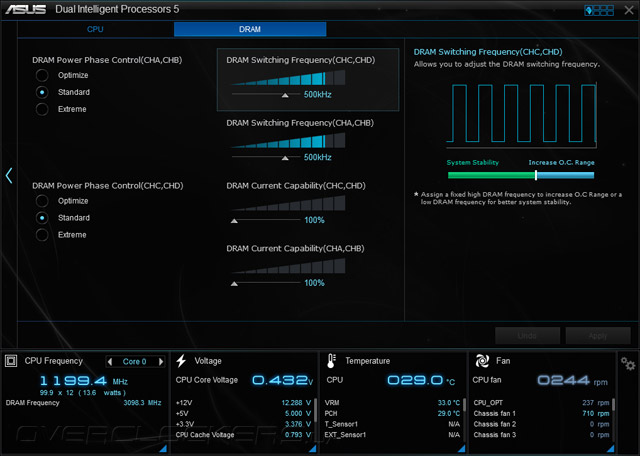Click the CPU Core Voltage reading

(282, 380)
